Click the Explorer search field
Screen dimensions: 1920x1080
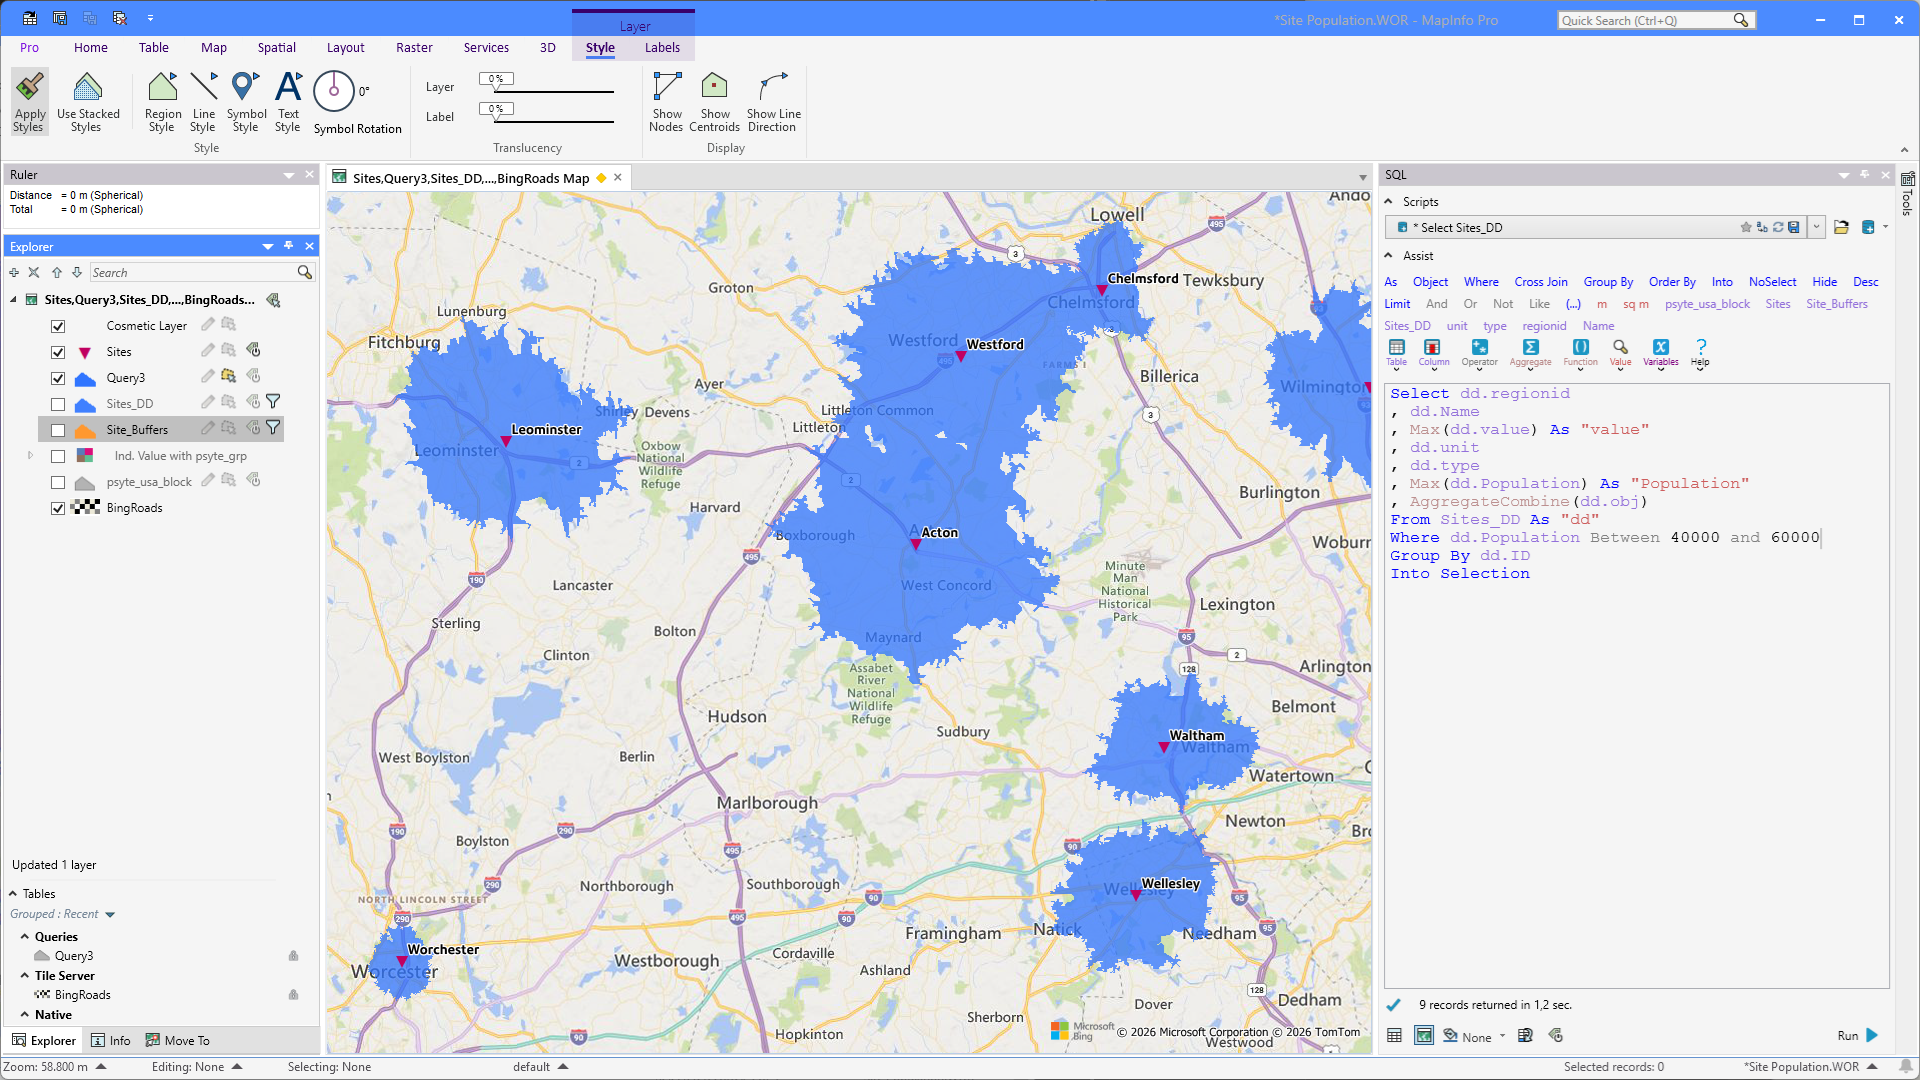tap(192, 273)
